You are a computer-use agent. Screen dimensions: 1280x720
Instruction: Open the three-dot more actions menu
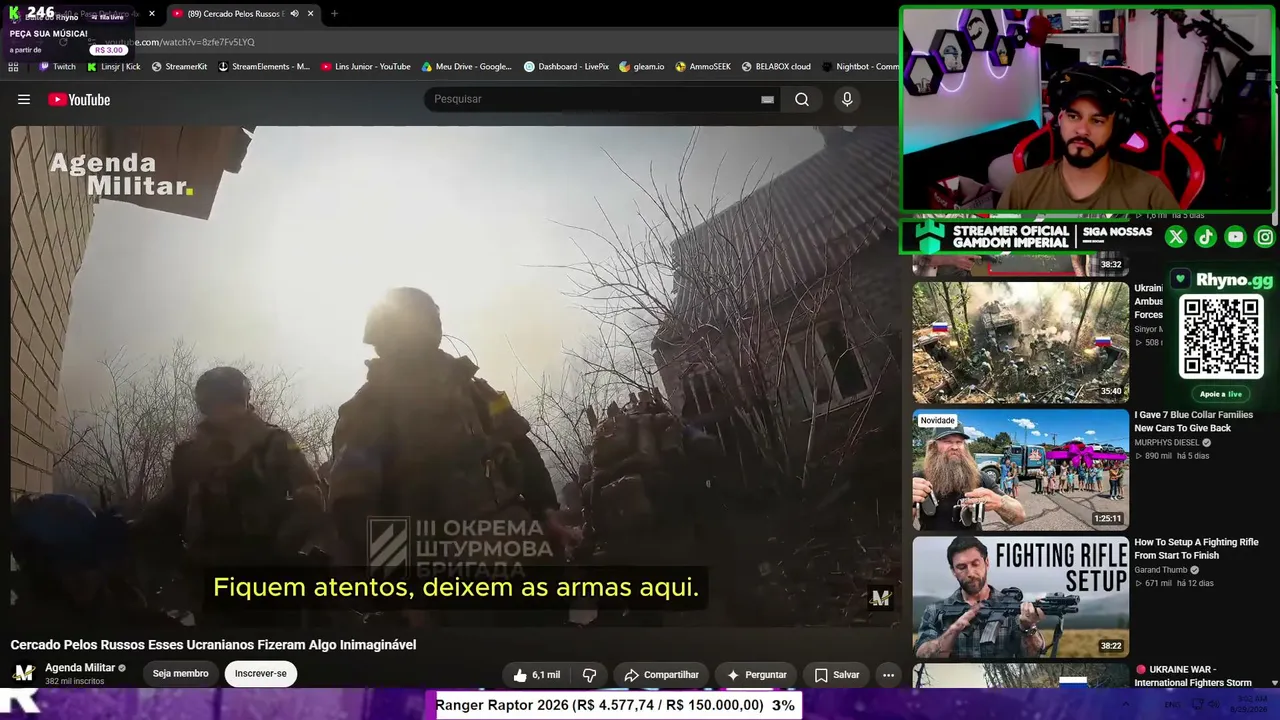pos(888,675)
